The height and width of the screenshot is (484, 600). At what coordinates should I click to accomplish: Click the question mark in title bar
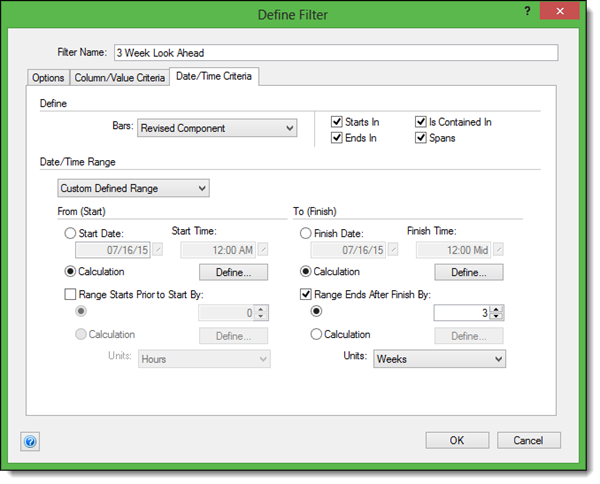point(527,10)
